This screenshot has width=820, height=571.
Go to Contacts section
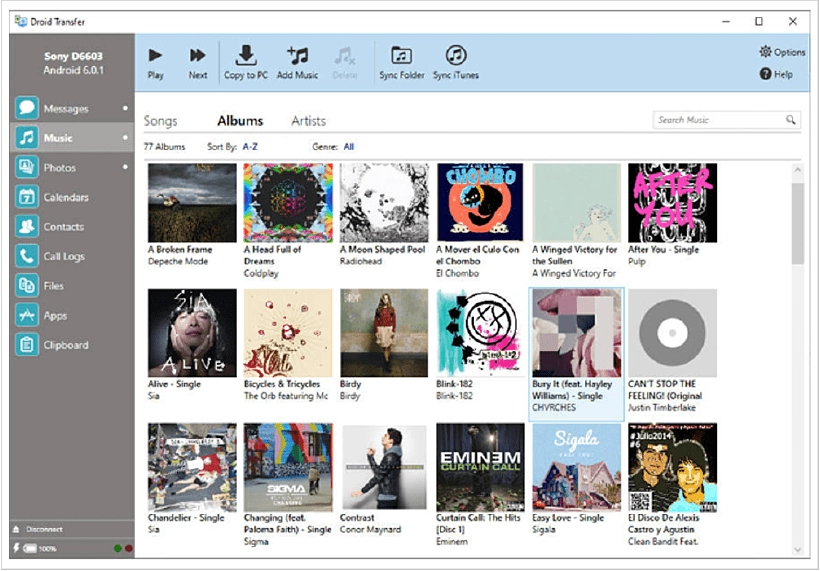tap(72, 226)
